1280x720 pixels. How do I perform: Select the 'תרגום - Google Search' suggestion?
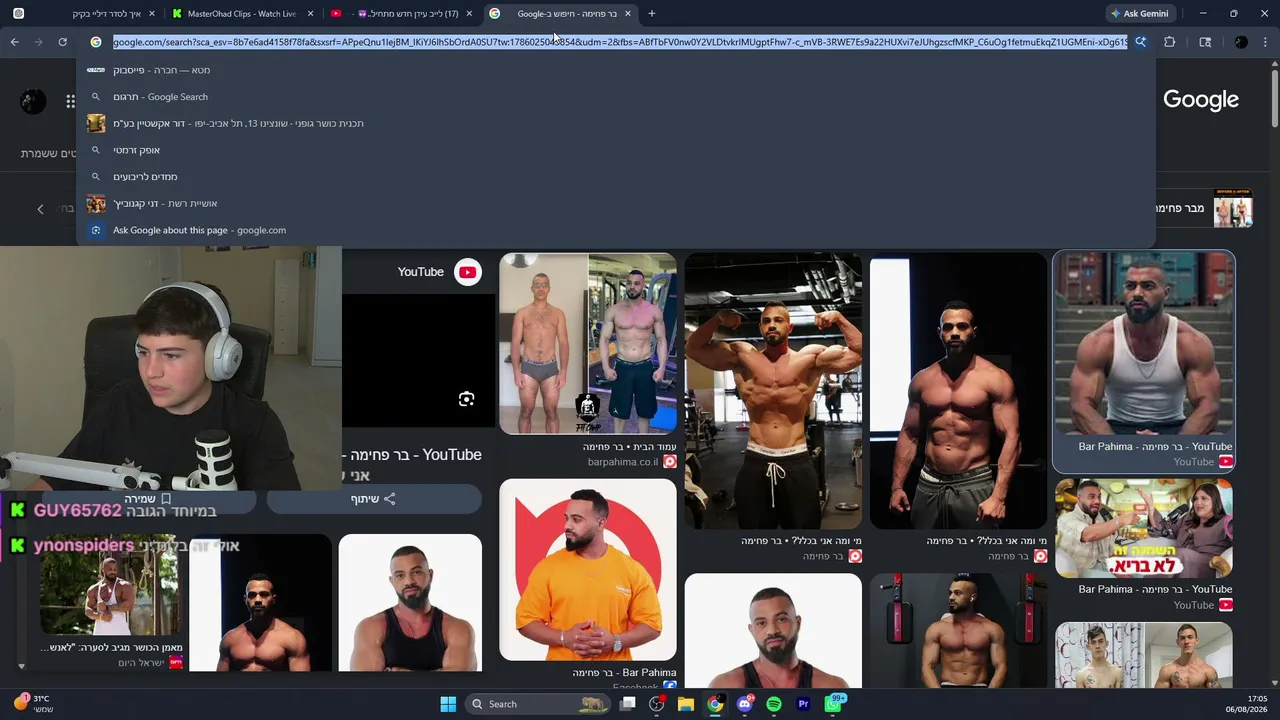tap(616, 97)
